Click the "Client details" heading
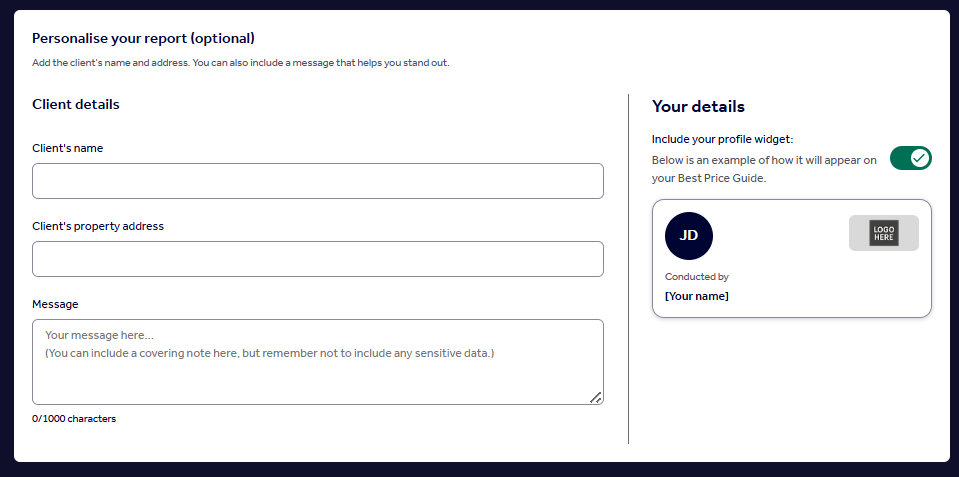The height and width of the screenshot is (477, 959). coord(76,104)
